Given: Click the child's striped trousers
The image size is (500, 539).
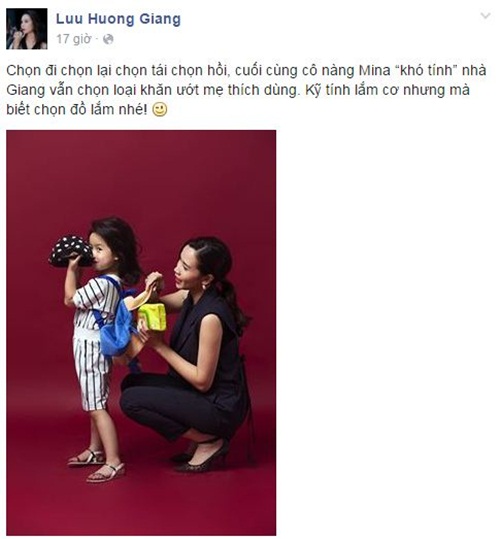Looking at the screenshot, I should pos(91,370).
